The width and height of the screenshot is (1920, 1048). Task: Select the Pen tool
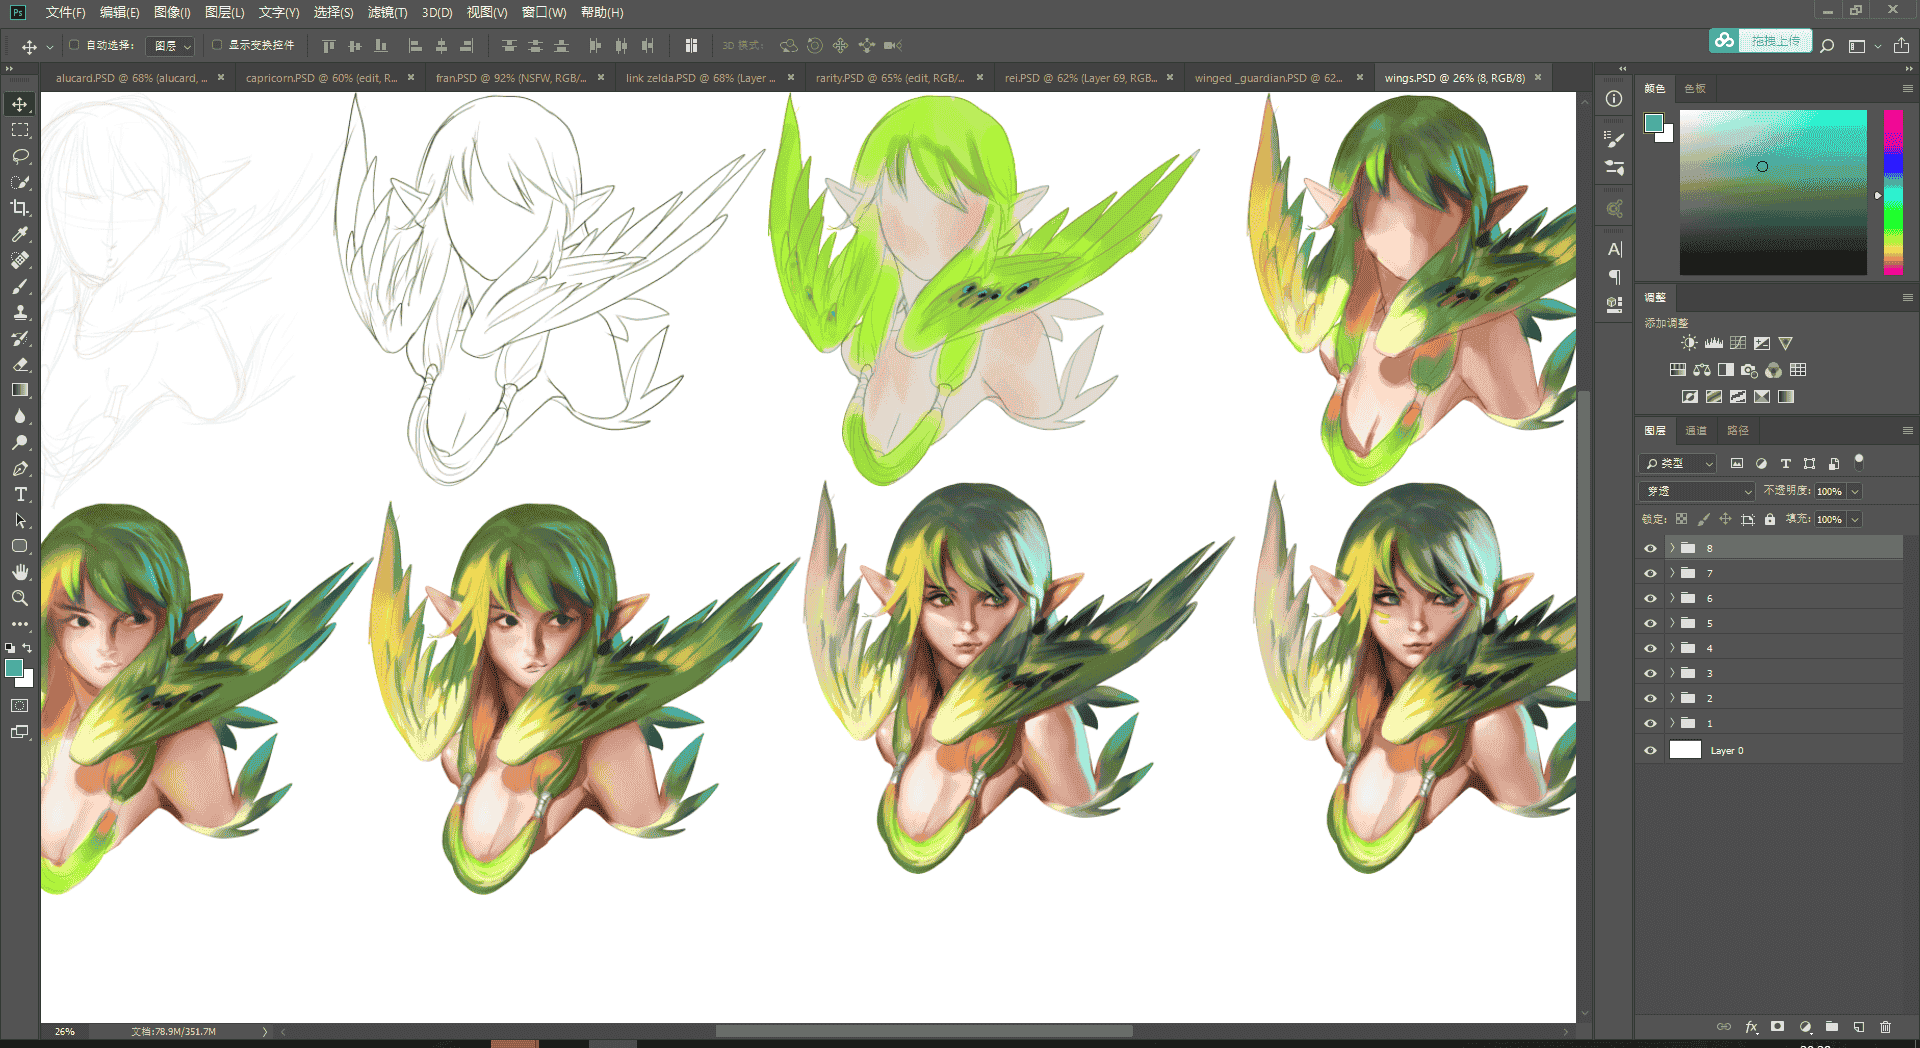(x=20, y=468)
